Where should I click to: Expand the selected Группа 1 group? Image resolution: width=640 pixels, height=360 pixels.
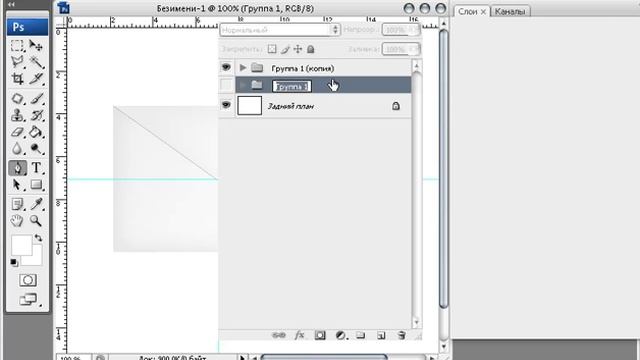(243, 85)
